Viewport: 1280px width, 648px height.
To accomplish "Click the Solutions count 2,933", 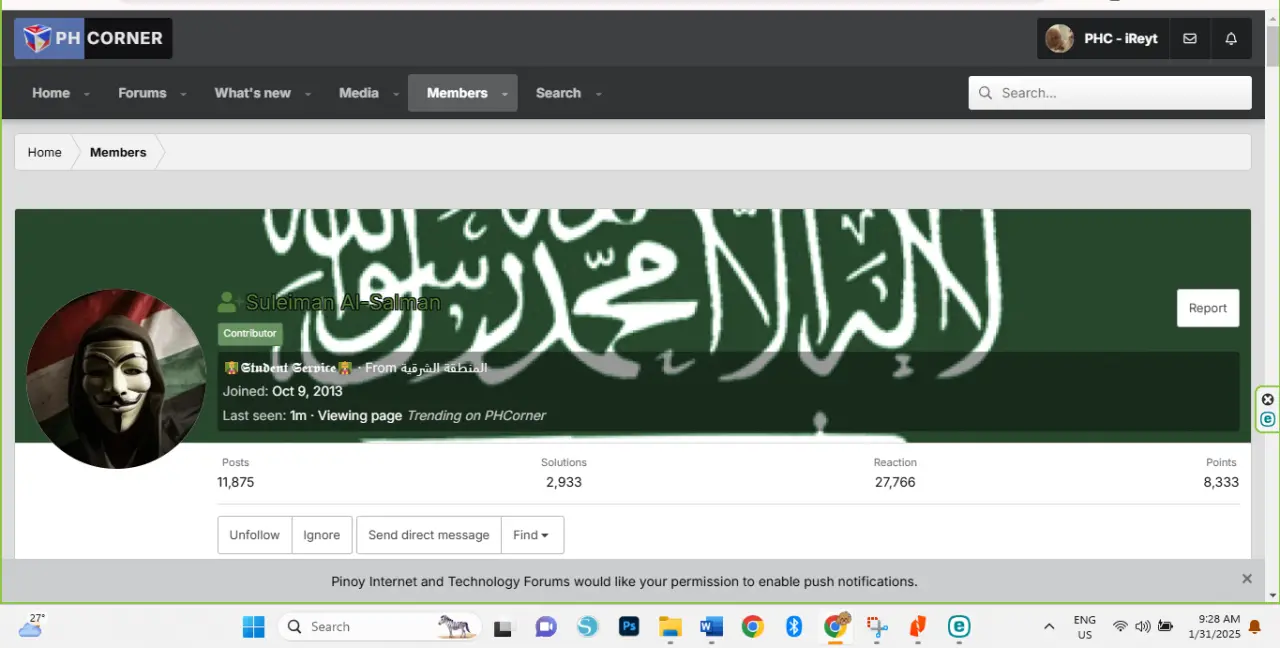I will 564,482.
